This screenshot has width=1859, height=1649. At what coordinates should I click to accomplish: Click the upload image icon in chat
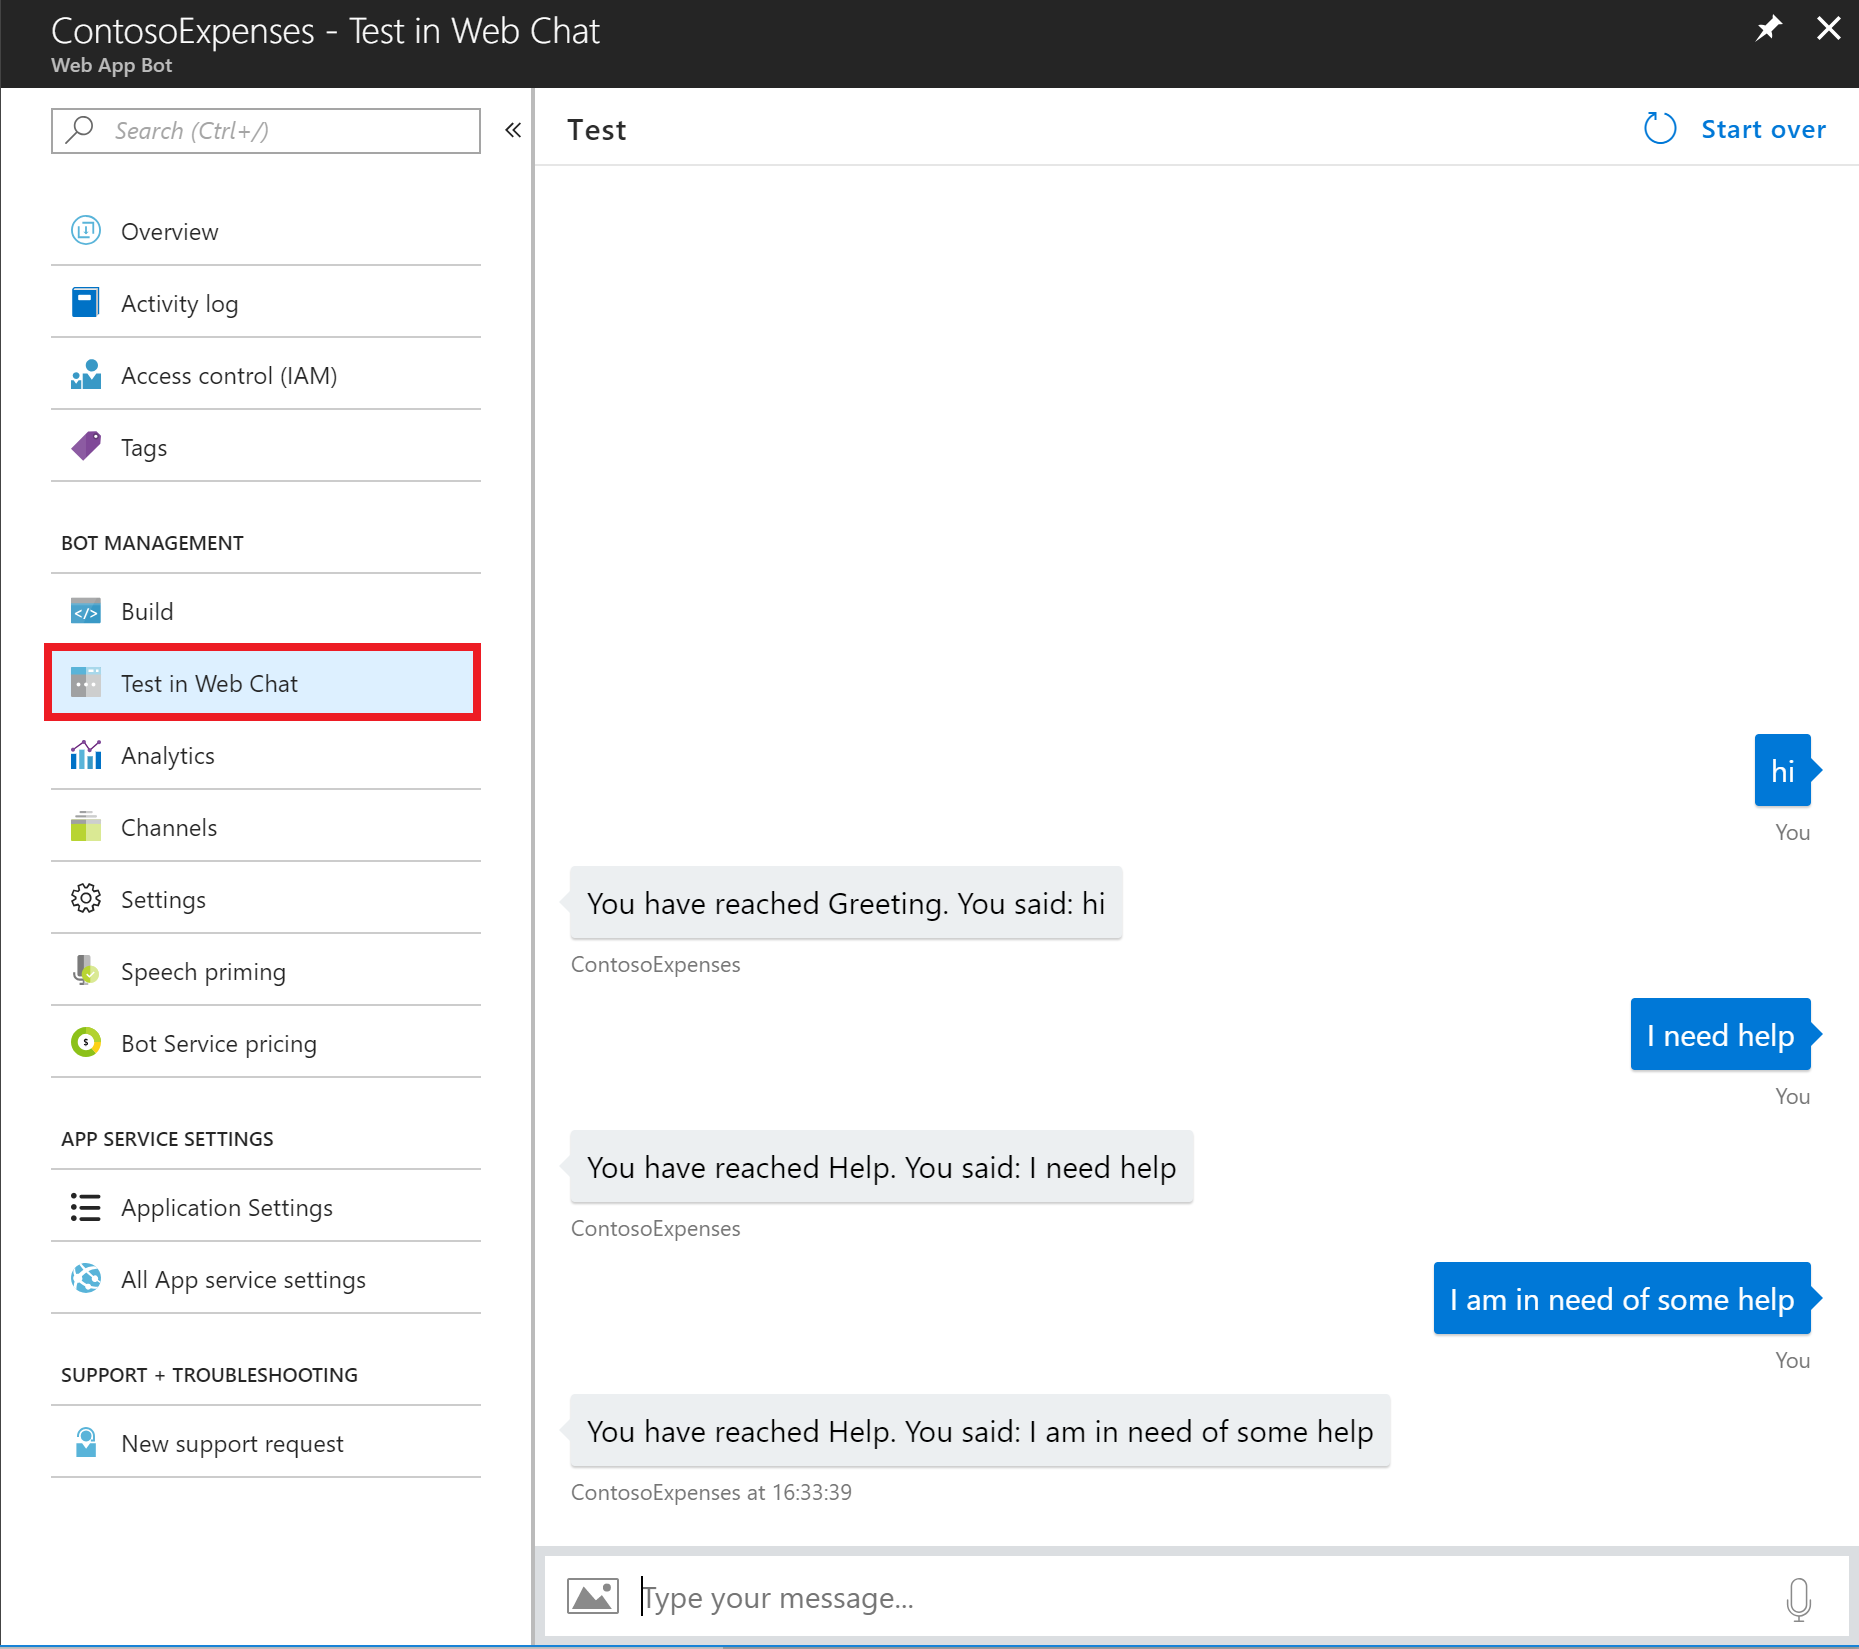point(593,1596)
